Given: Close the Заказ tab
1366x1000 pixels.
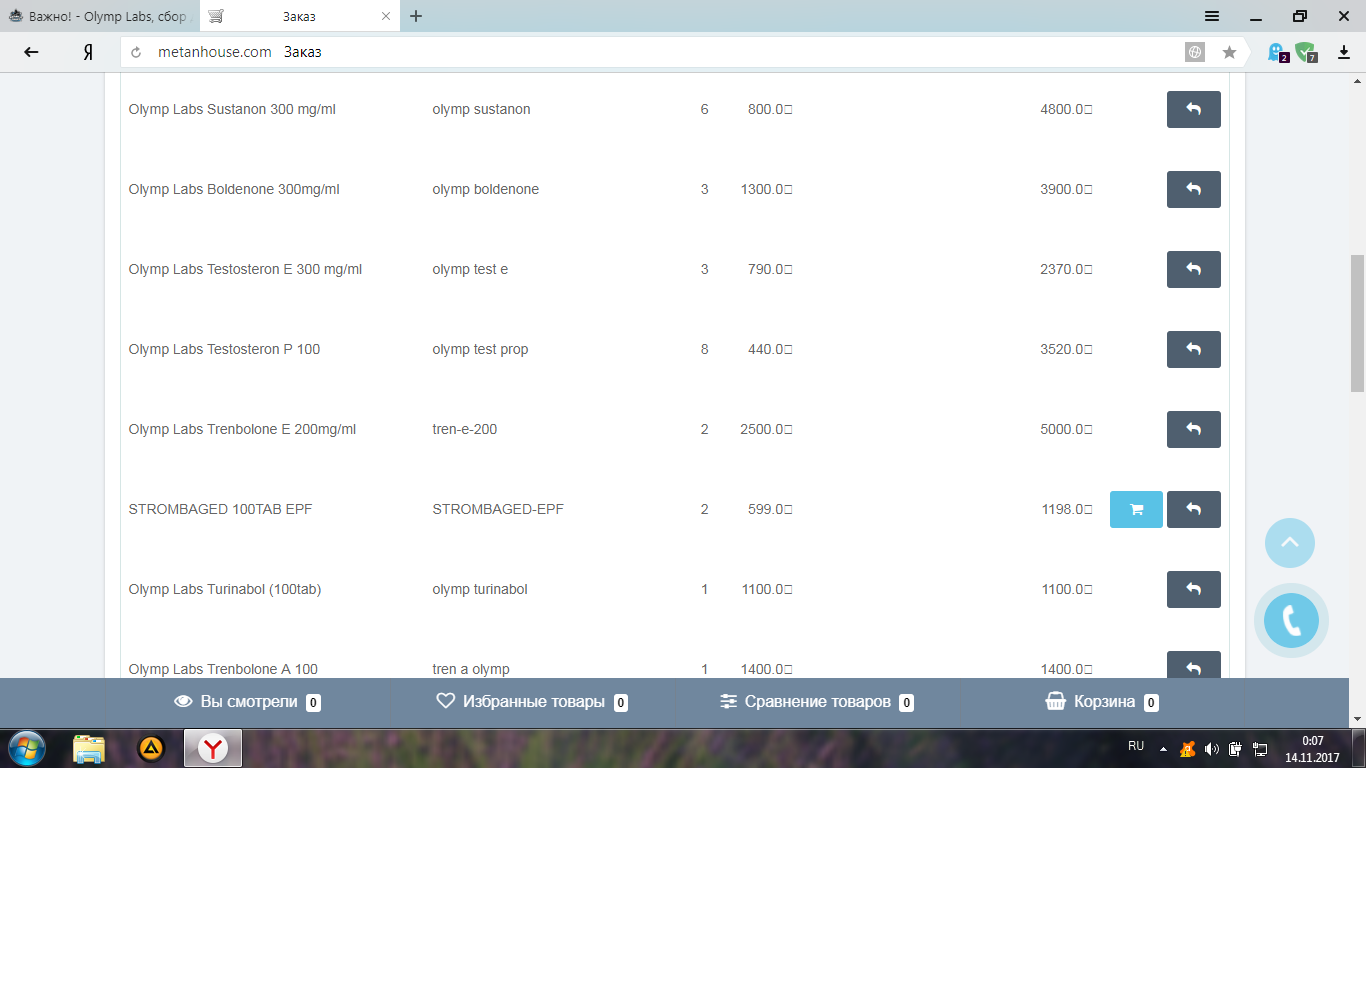Looking at the screenshot, I should 386,16.
